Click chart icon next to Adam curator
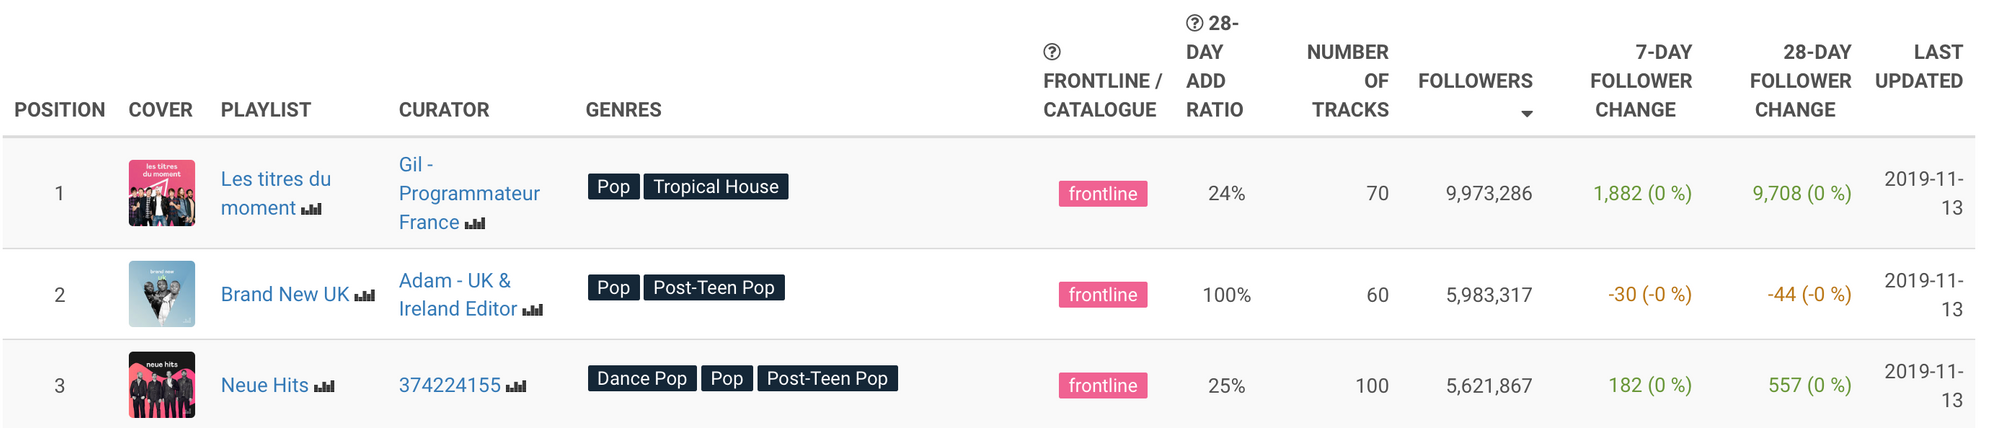The width and height of the screenshot is (2000, 428). (x=533, y=310)
